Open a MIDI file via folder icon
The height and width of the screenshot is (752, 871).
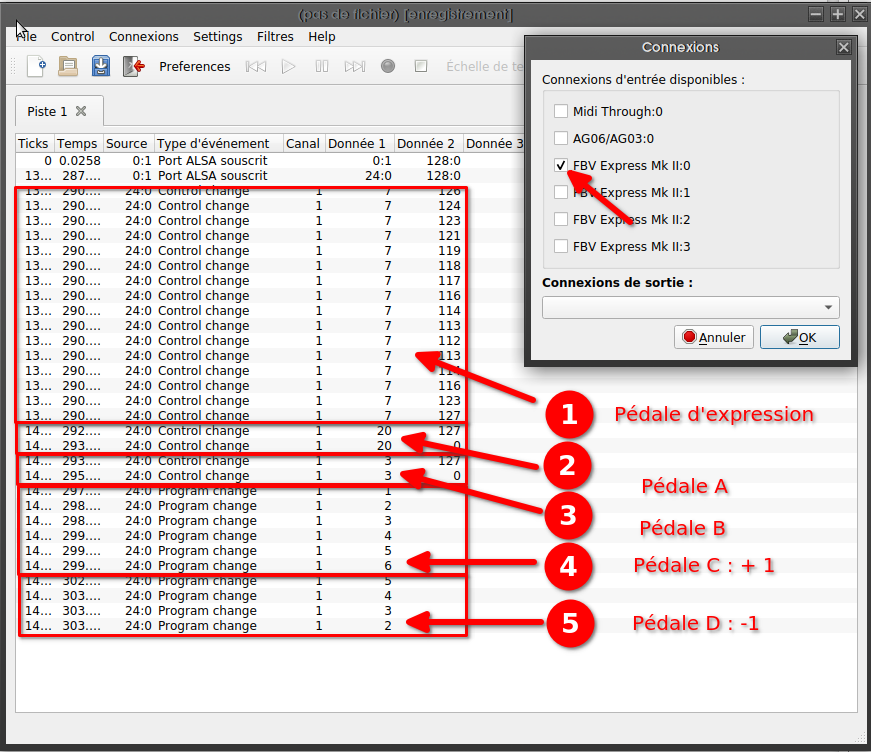click(68, 66)
